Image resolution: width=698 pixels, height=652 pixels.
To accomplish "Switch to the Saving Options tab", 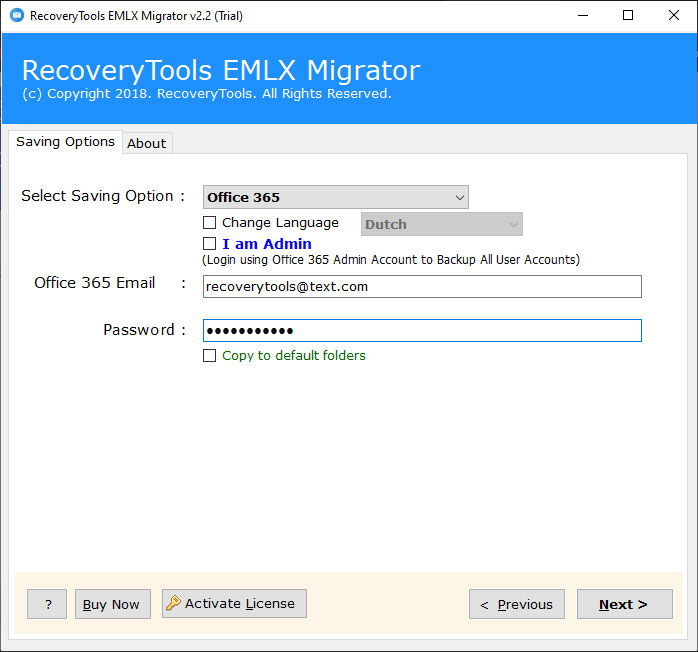I will [x=65, y=142].
